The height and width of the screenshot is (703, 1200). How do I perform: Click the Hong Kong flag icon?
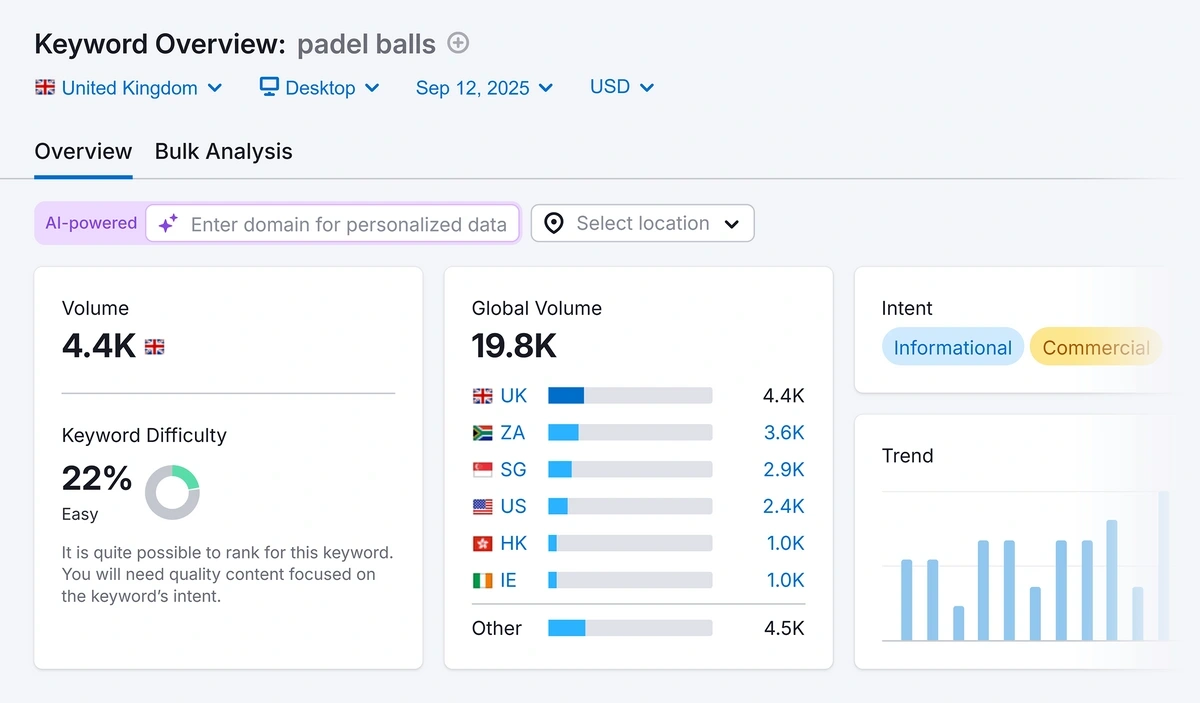pos(483,544)
